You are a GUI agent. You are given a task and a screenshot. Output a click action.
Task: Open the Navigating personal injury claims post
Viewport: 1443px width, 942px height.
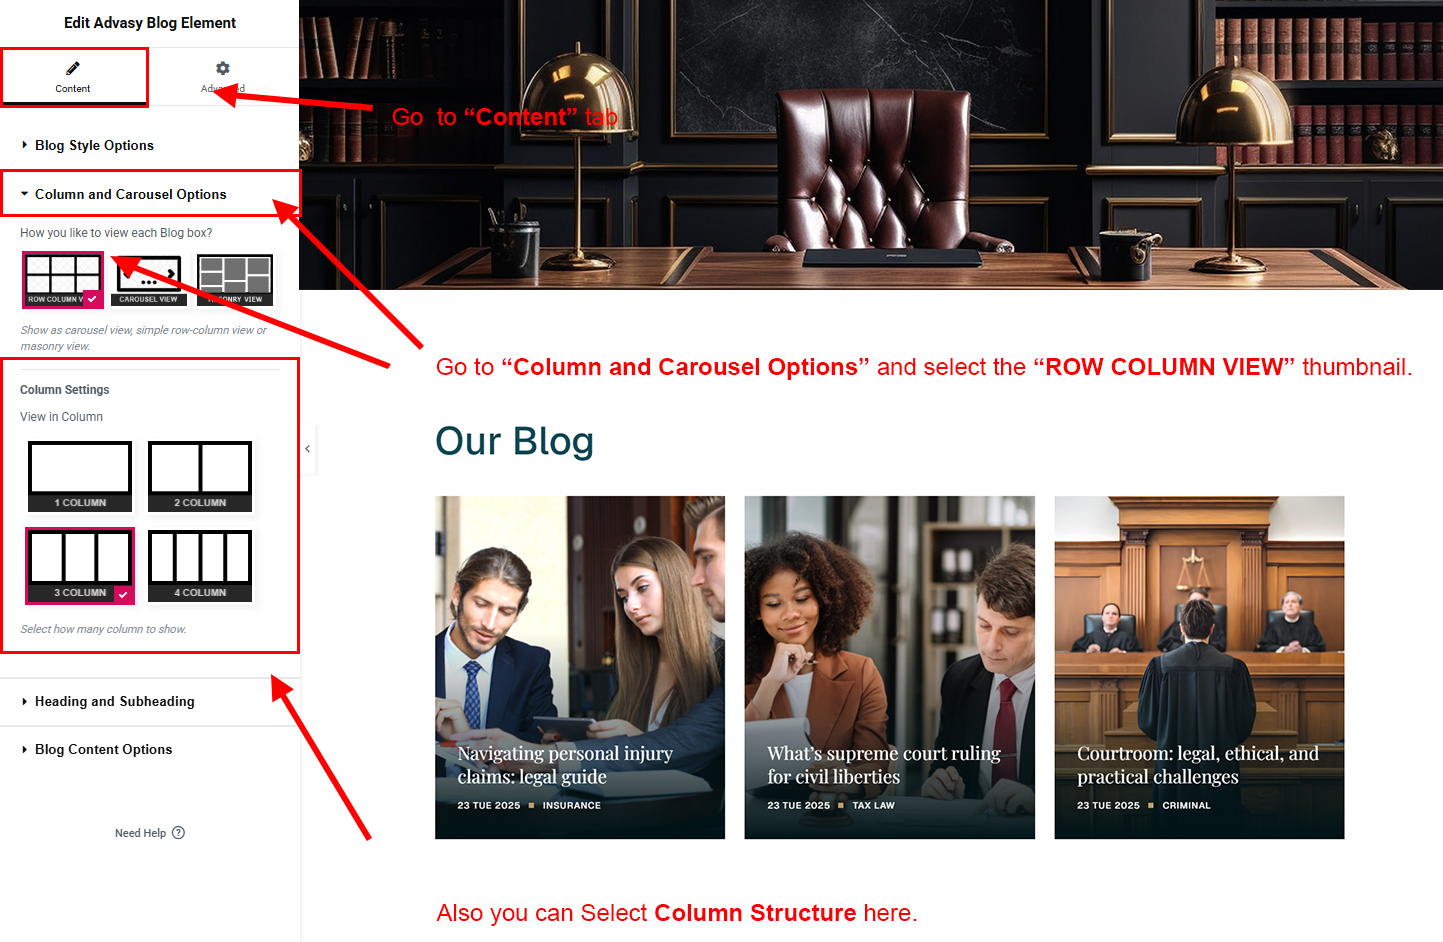pos(580,668)
